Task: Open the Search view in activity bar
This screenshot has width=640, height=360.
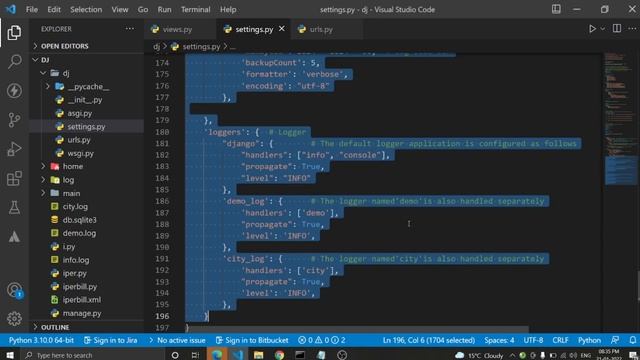Action: click(x=14, y=62)
